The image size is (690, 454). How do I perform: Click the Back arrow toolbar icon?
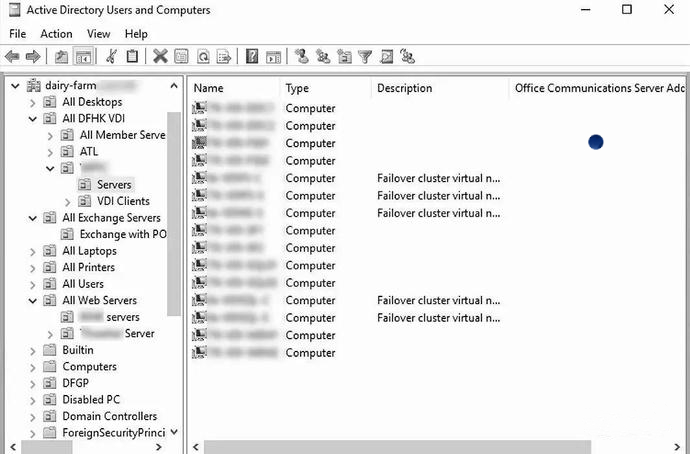coord(12,57)
